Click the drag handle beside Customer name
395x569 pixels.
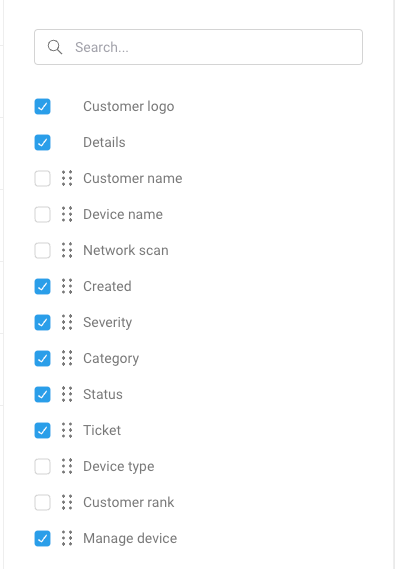pos(67,178)
